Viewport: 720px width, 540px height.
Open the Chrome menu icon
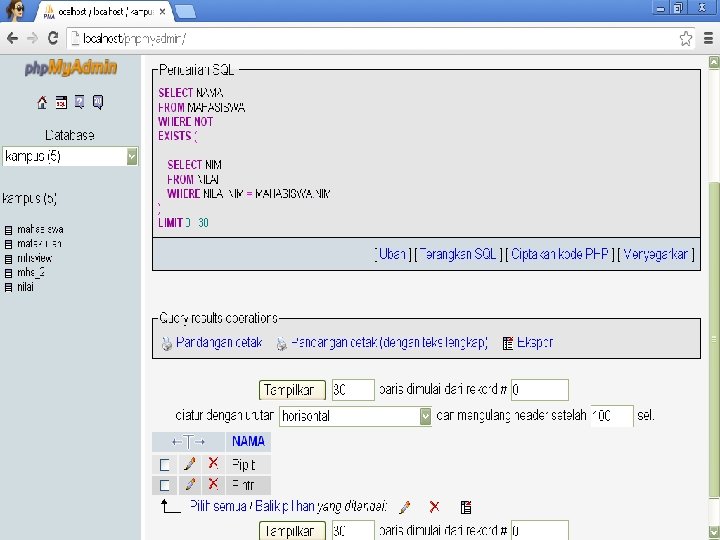point(709,39)
